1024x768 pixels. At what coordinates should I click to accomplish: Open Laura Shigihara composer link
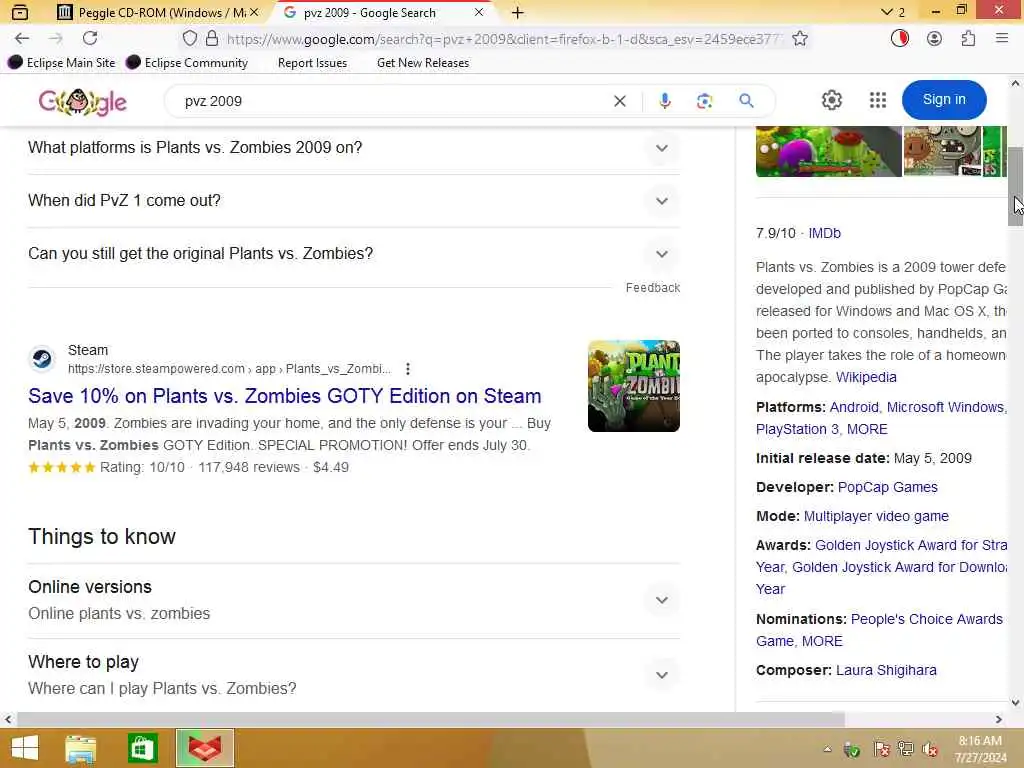point(886,670)
